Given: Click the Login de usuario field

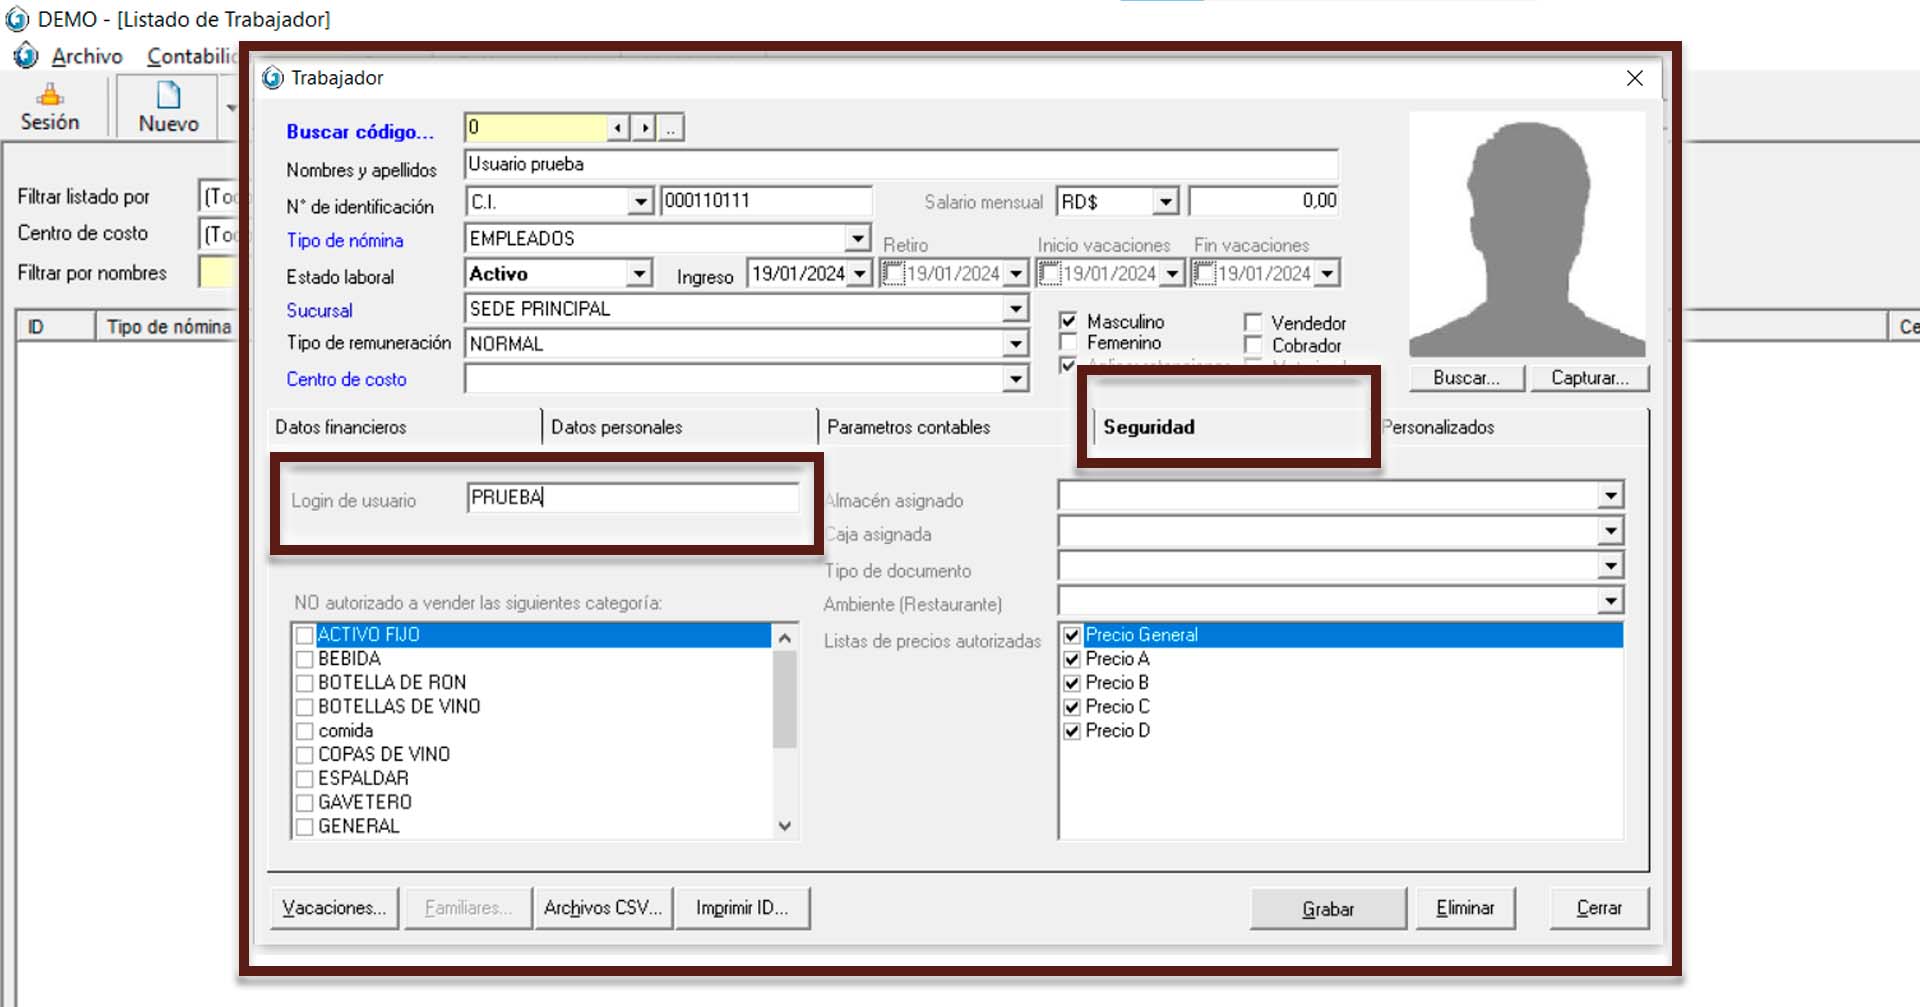Looking at the screenshot, I should tap(632, 498).
